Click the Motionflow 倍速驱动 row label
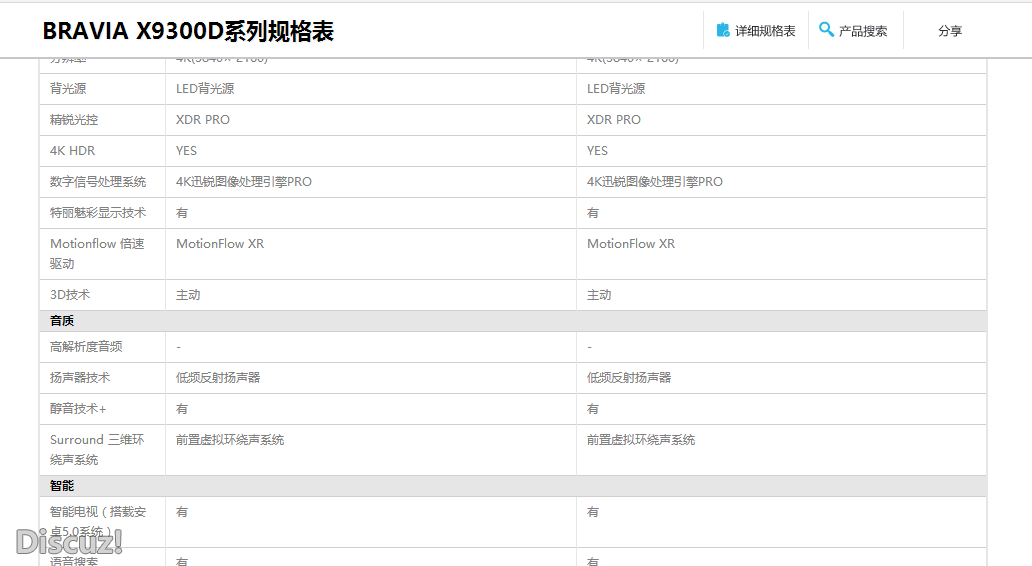Screen dimensions: 1032x566 (x=97, y=254)
